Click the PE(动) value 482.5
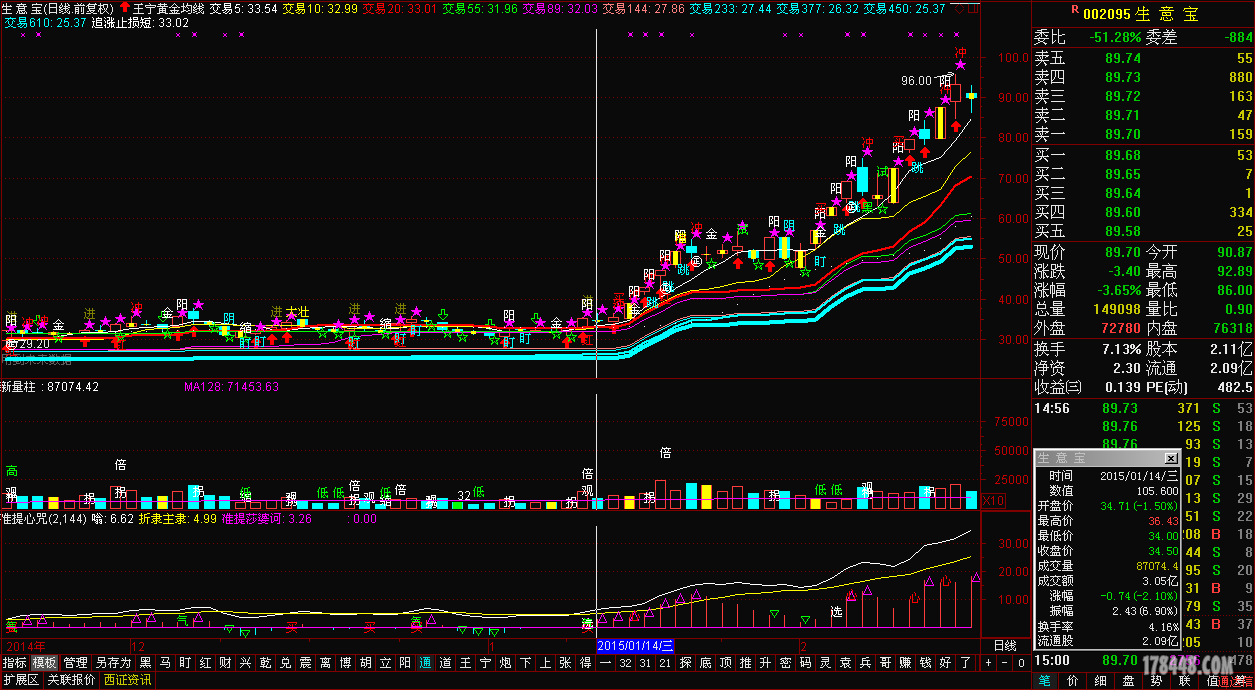Image resolution: width=1255 pixels, height=690 pixels. click(x=1235, y=387)
